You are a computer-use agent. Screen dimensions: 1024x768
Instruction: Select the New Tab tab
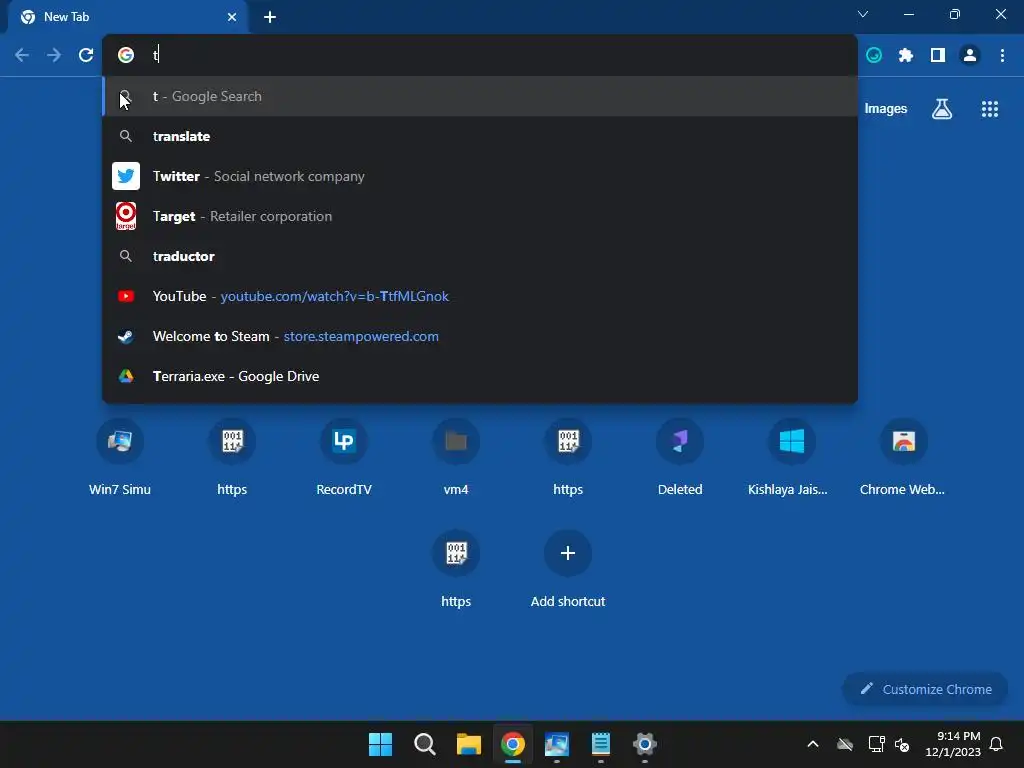pyautogui.click(x=127, y=17)
